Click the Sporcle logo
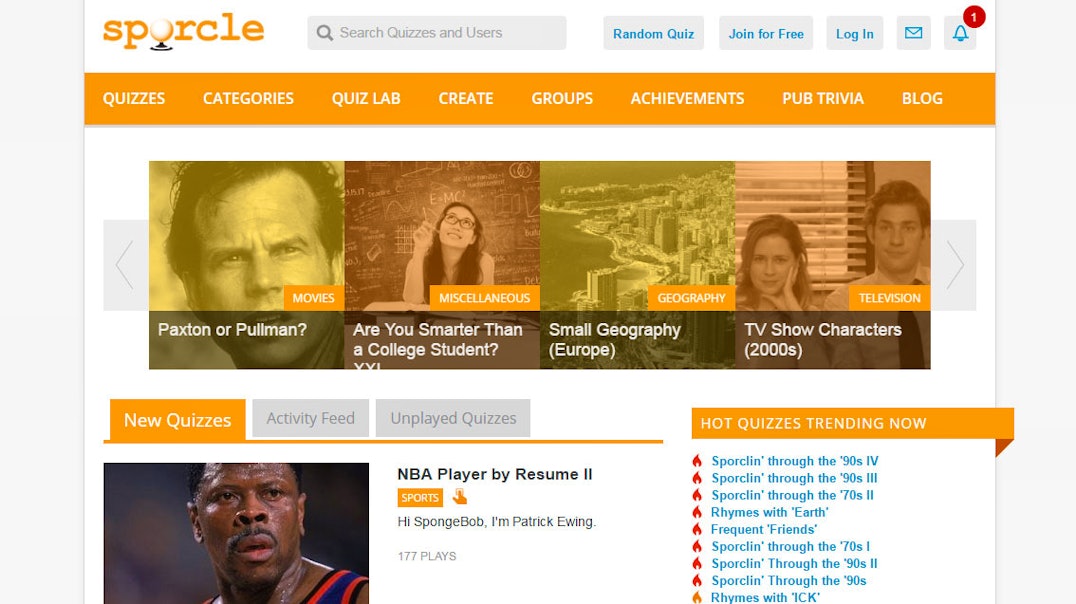The height and width of the screenshot is (604, 1076). point(183,31)
